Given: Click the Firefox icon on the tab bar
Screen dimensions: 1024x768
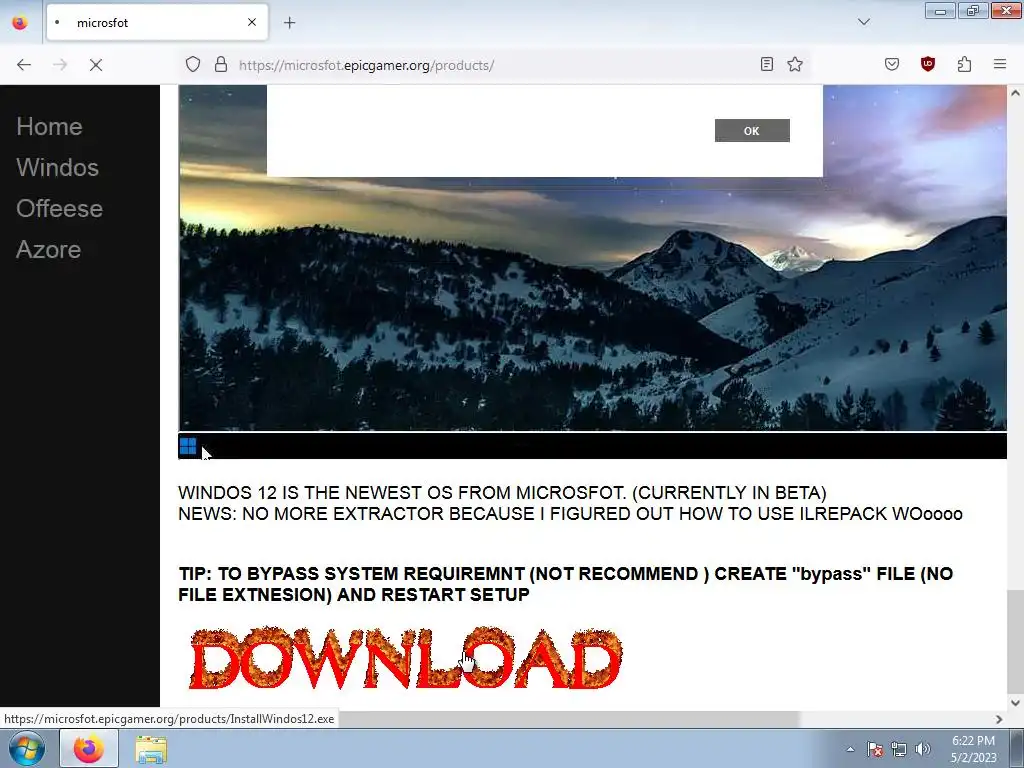Looking at the screenshot, I should (20, 22).
